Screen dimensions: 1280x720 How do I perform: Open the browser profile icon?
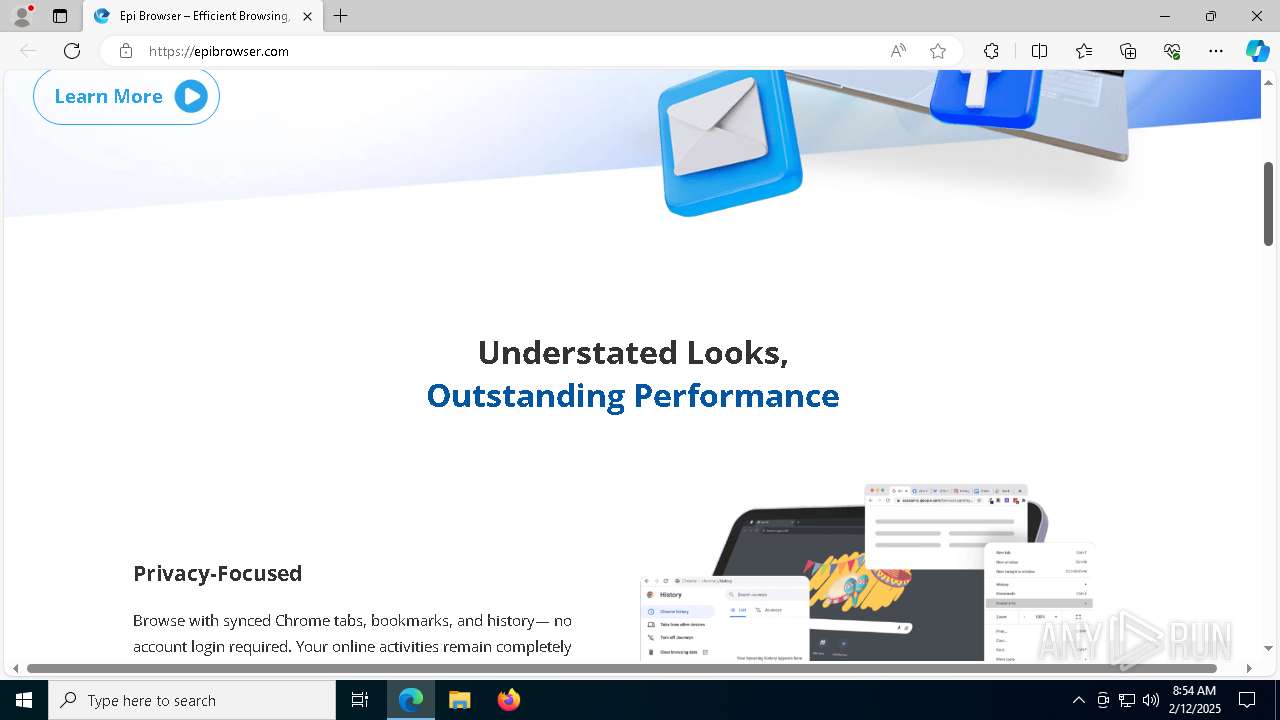(x=21, y=16)
